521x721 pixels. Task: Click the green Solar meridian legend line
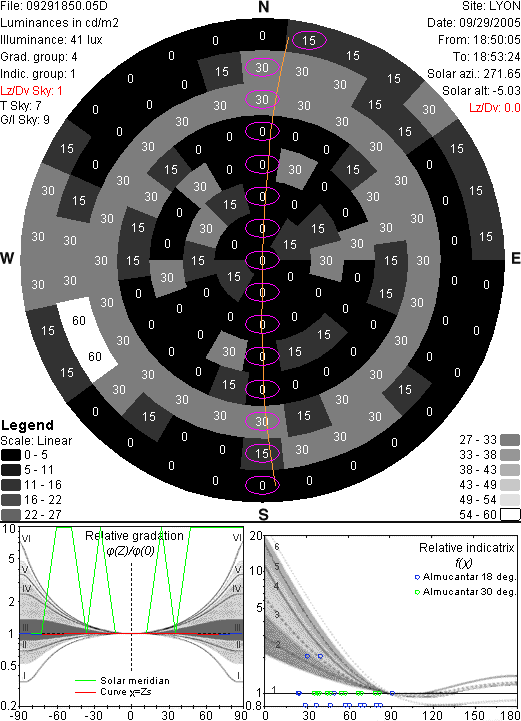(86, 681)
